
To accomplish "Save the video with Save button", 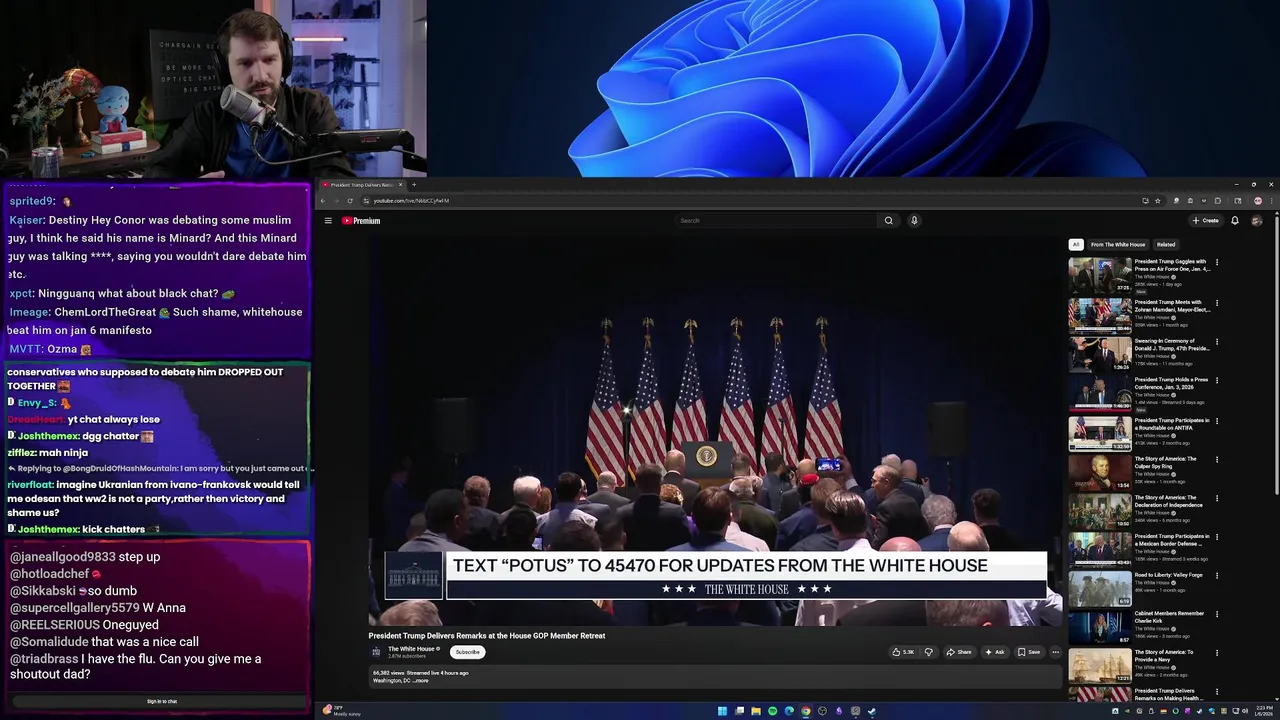I will [1029, 652].
